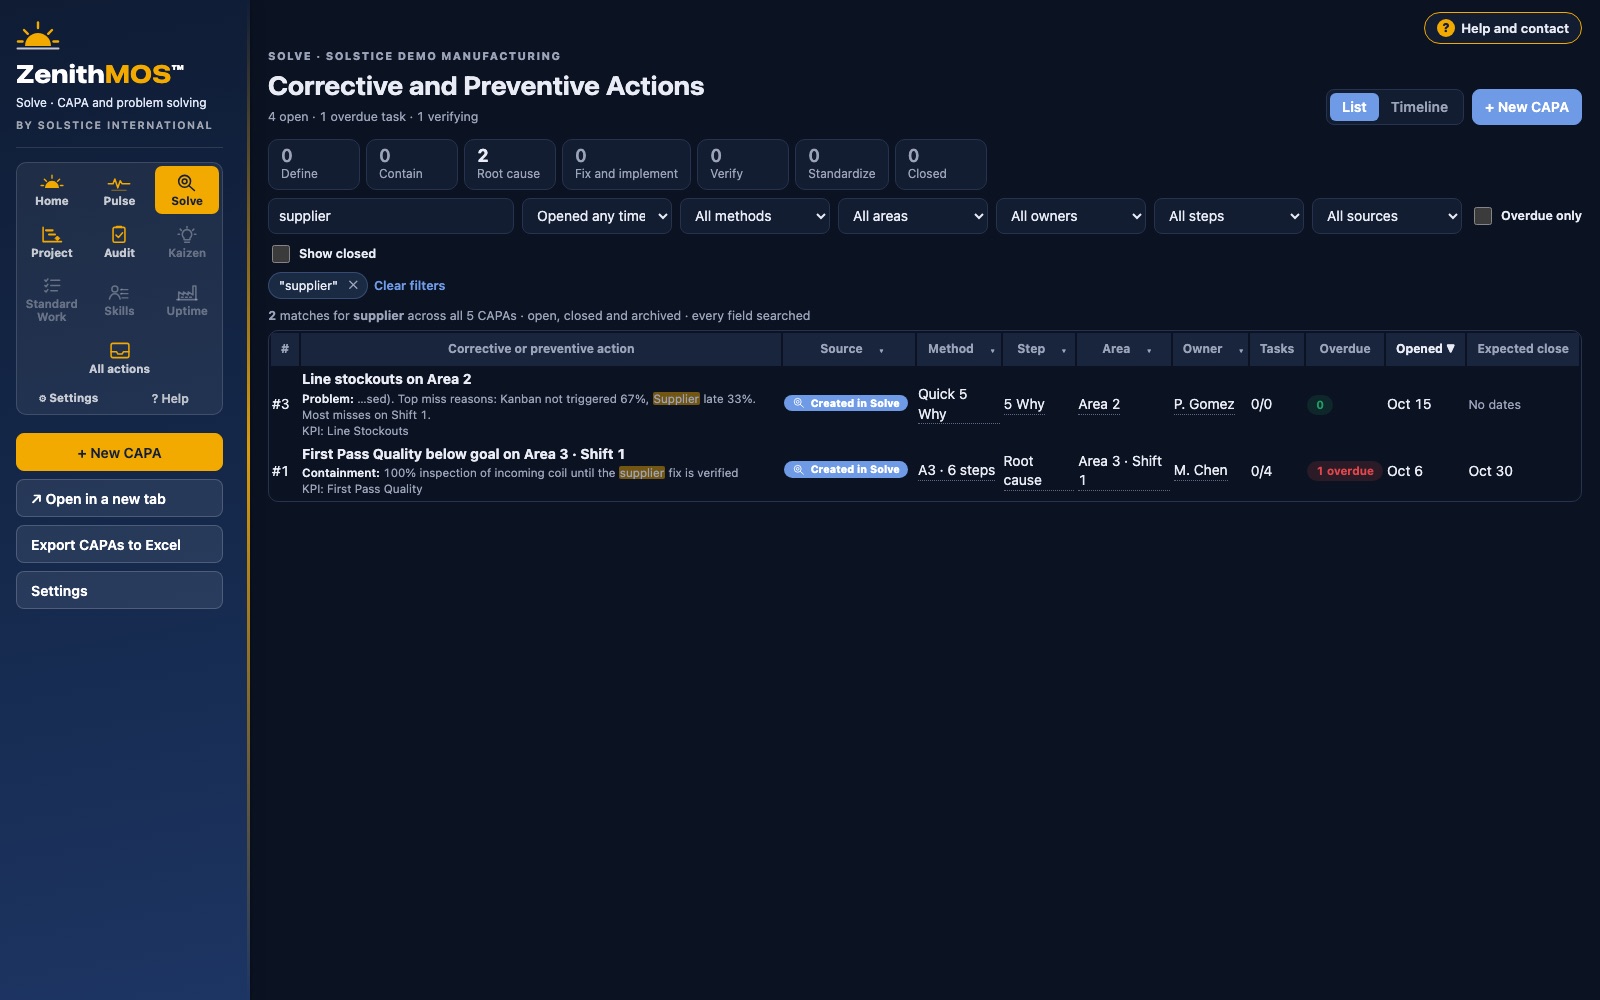Open Help and contact

(1503, 28)
